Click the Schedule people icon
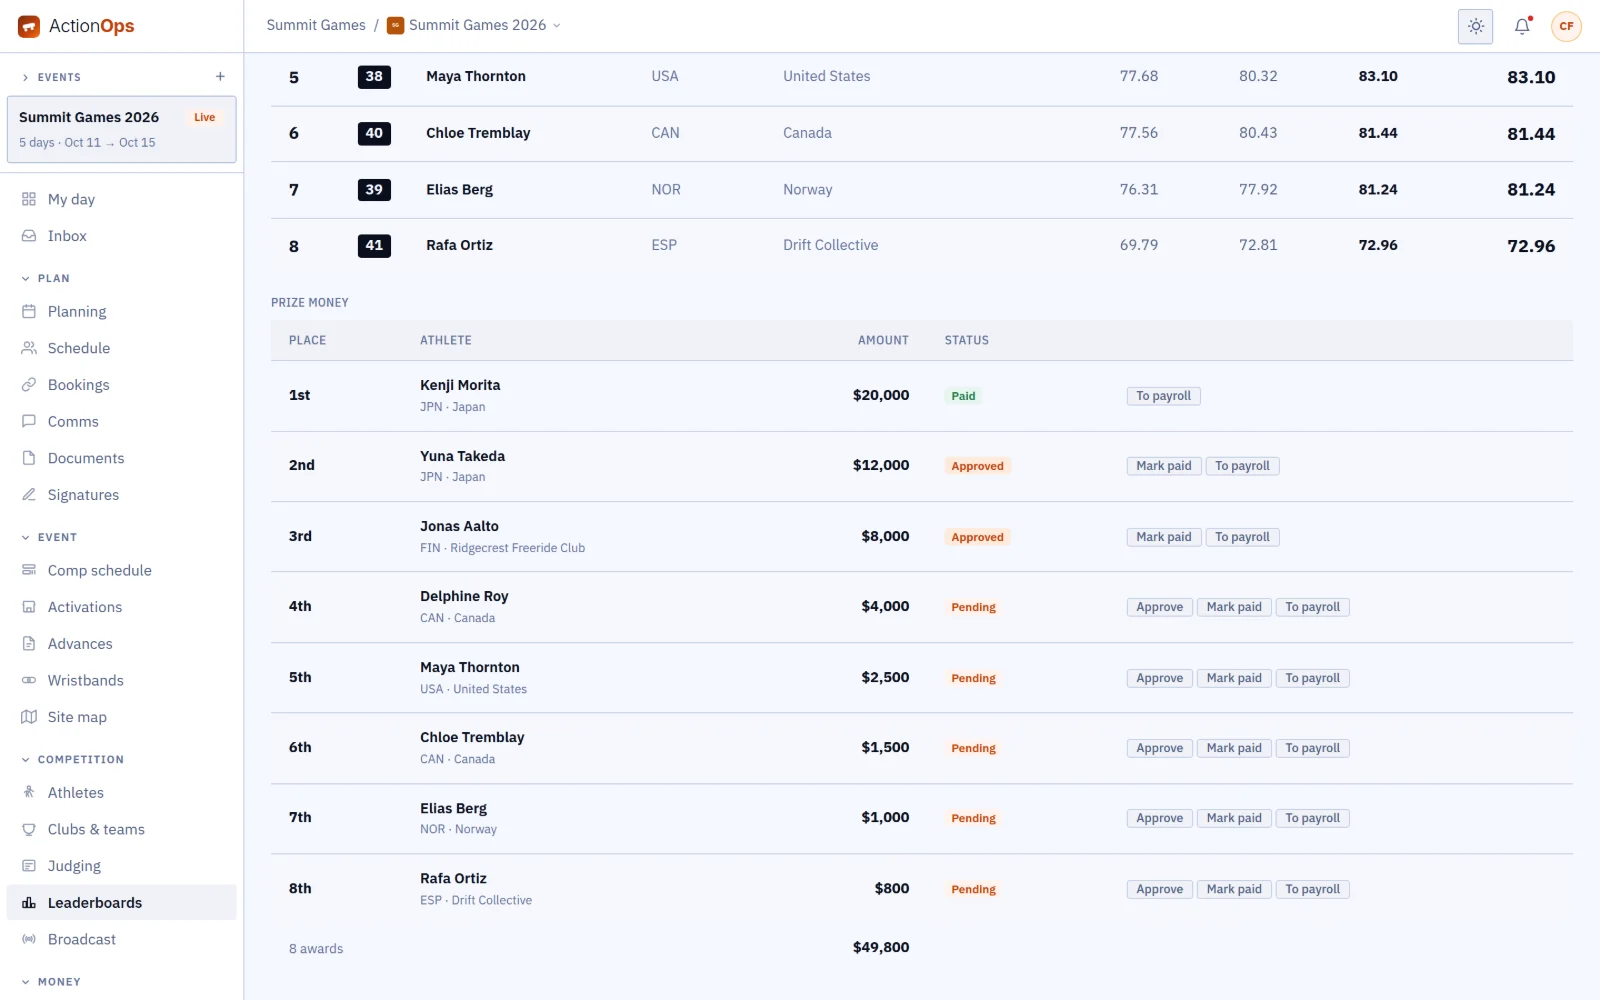This screenshot has height=1000, width=1600. pos(29,348)
